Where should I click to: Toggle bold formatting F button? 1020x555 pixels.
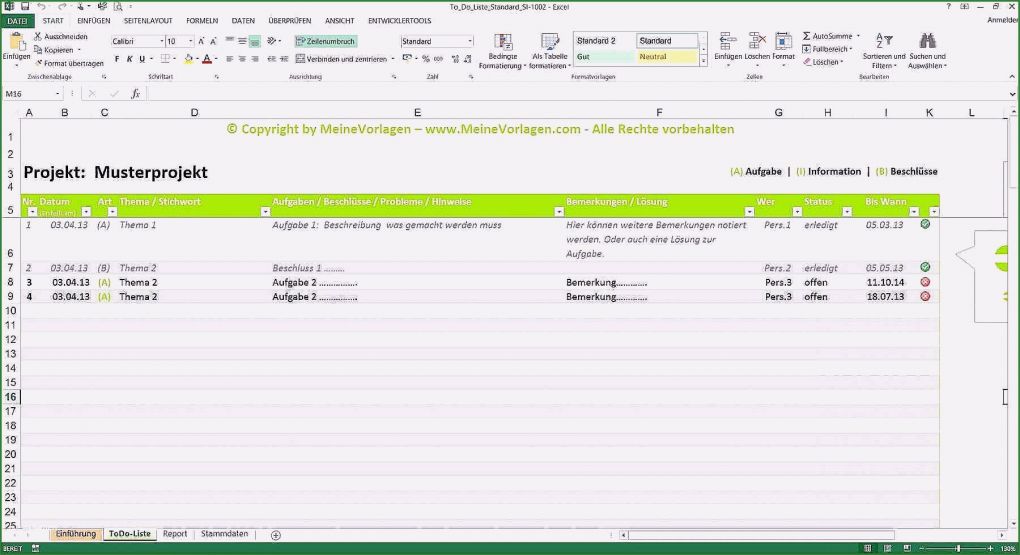pyautogui.click(x=116, y=59)
